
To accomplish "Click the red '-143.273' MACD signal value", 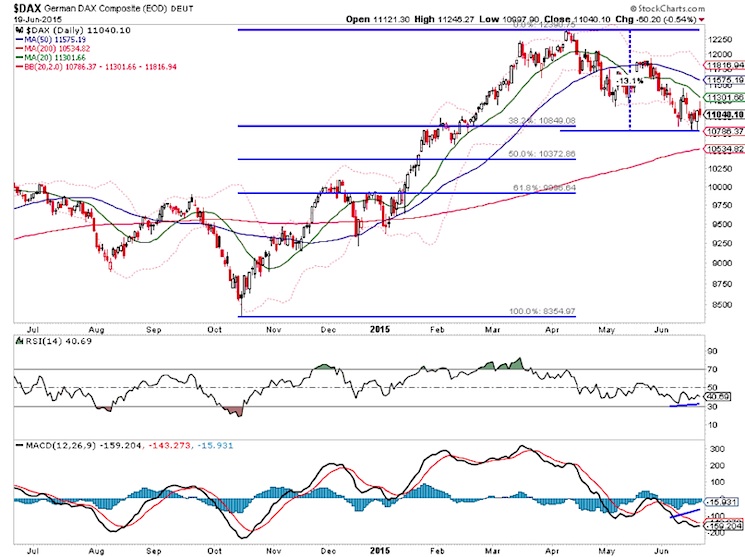I will pos(169,446).
